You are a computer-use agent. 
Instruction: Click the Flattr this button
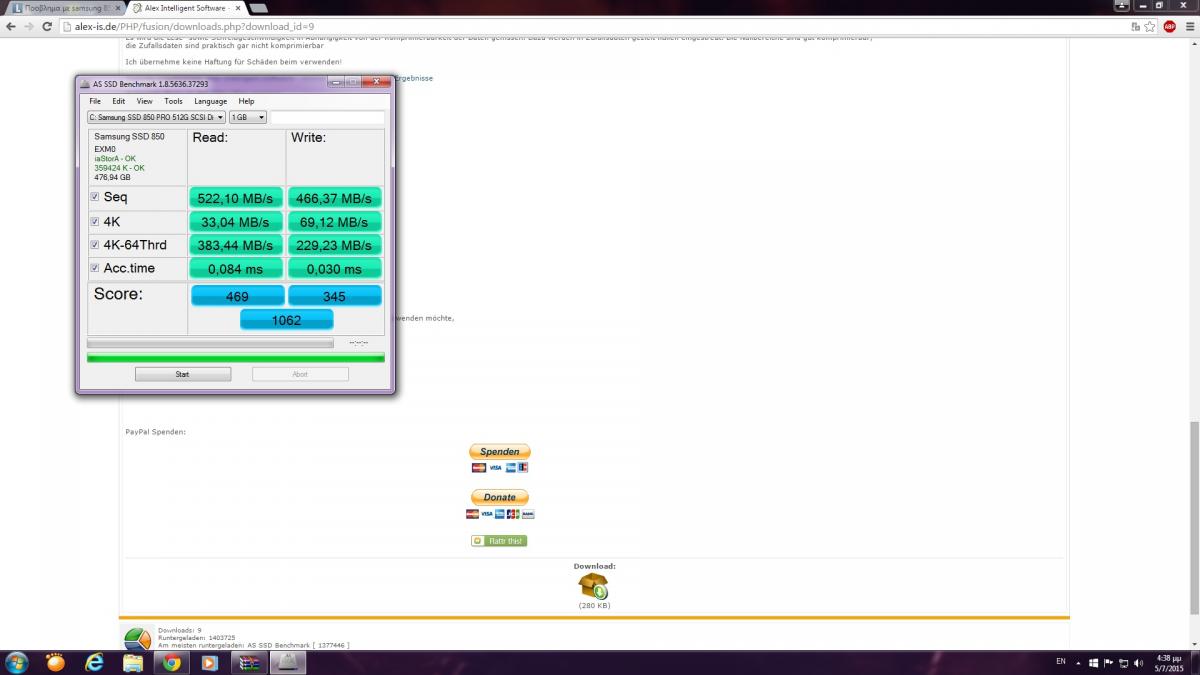pos(499,541)
